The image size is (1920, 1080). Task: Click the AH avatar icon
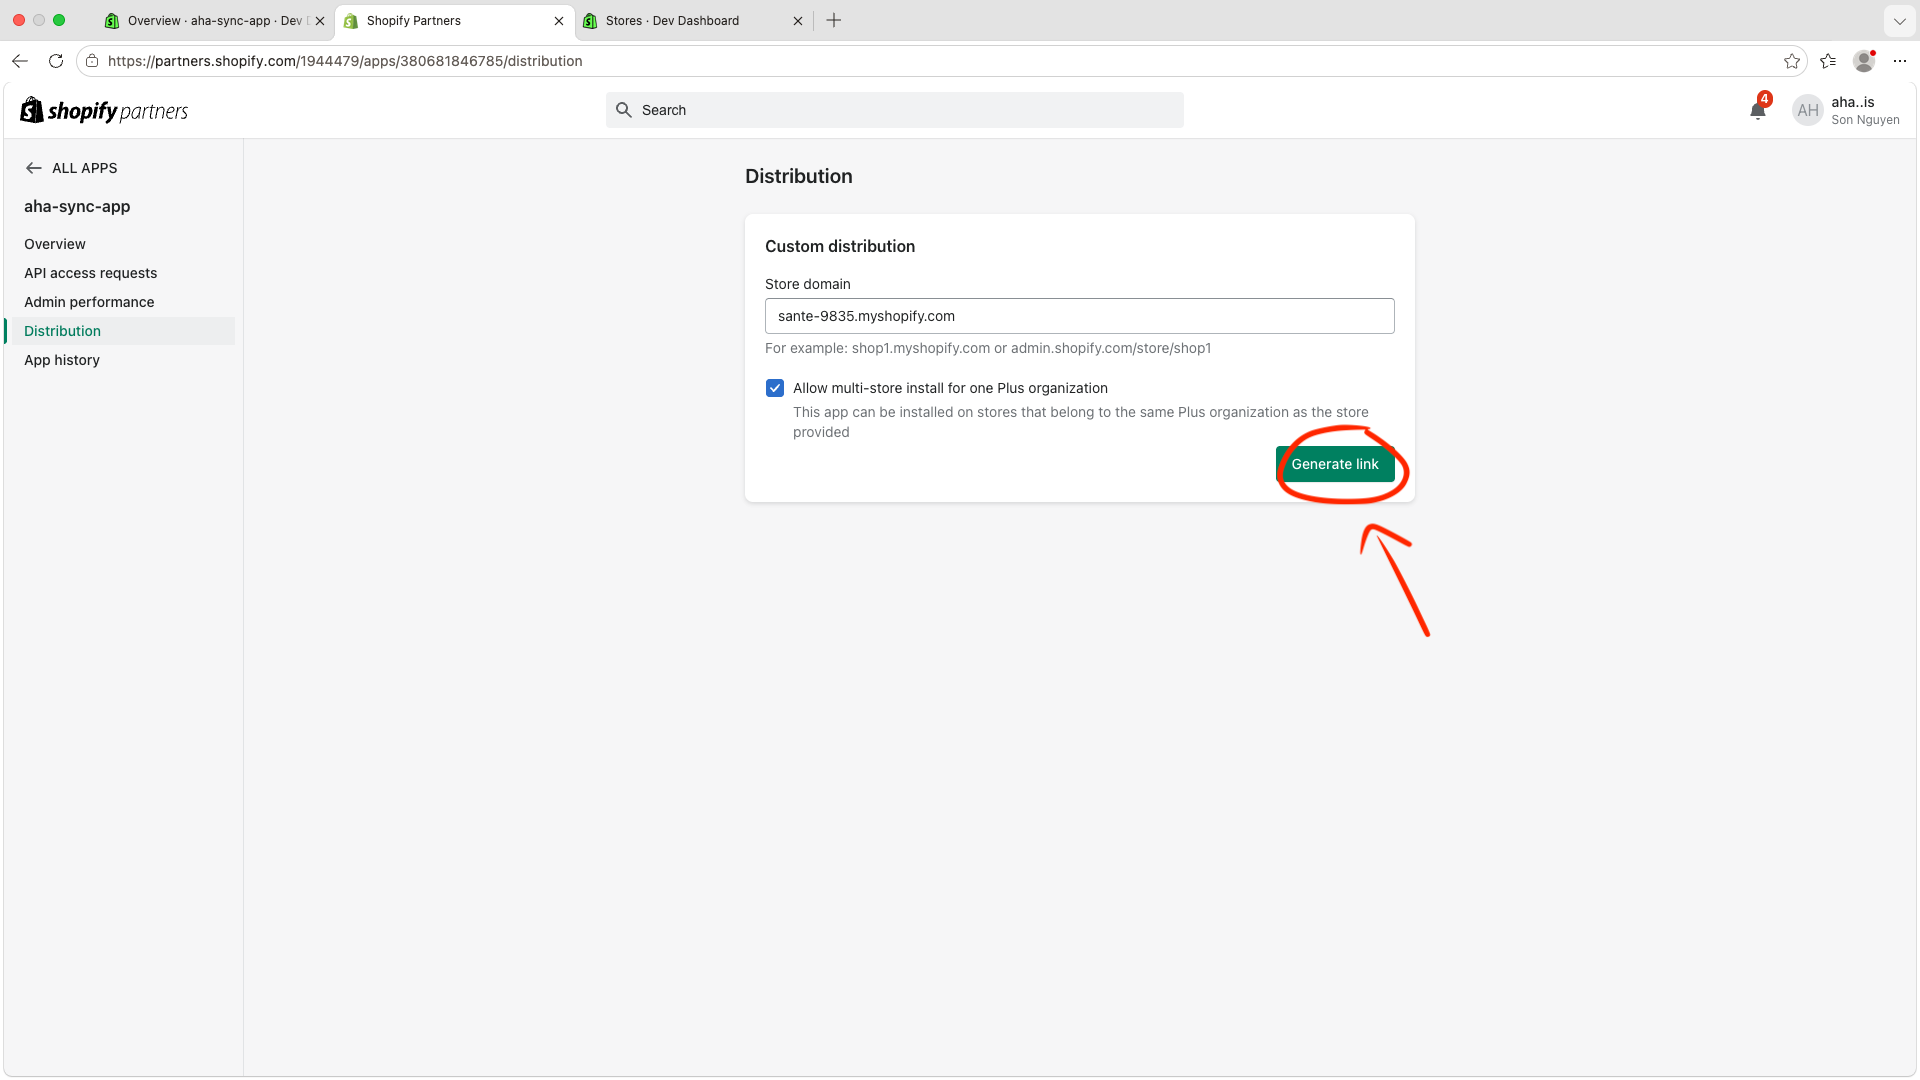pyautogui.click(x=1808, y=110)
